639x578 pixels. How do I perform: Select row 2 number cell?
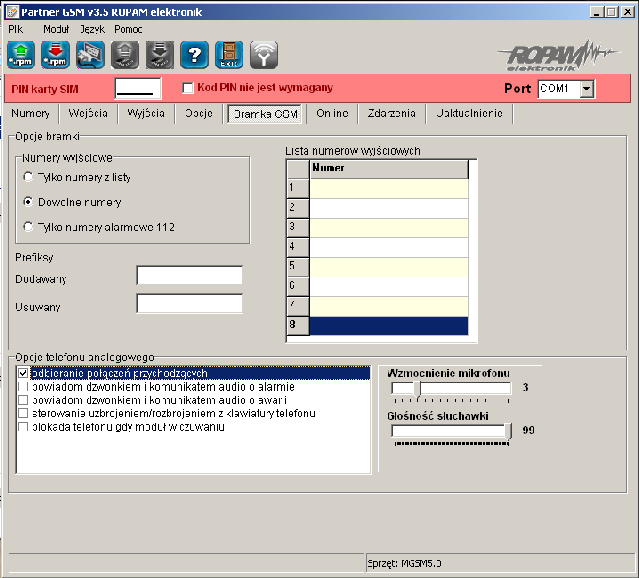pyautogui.click(x=389, y=208)
